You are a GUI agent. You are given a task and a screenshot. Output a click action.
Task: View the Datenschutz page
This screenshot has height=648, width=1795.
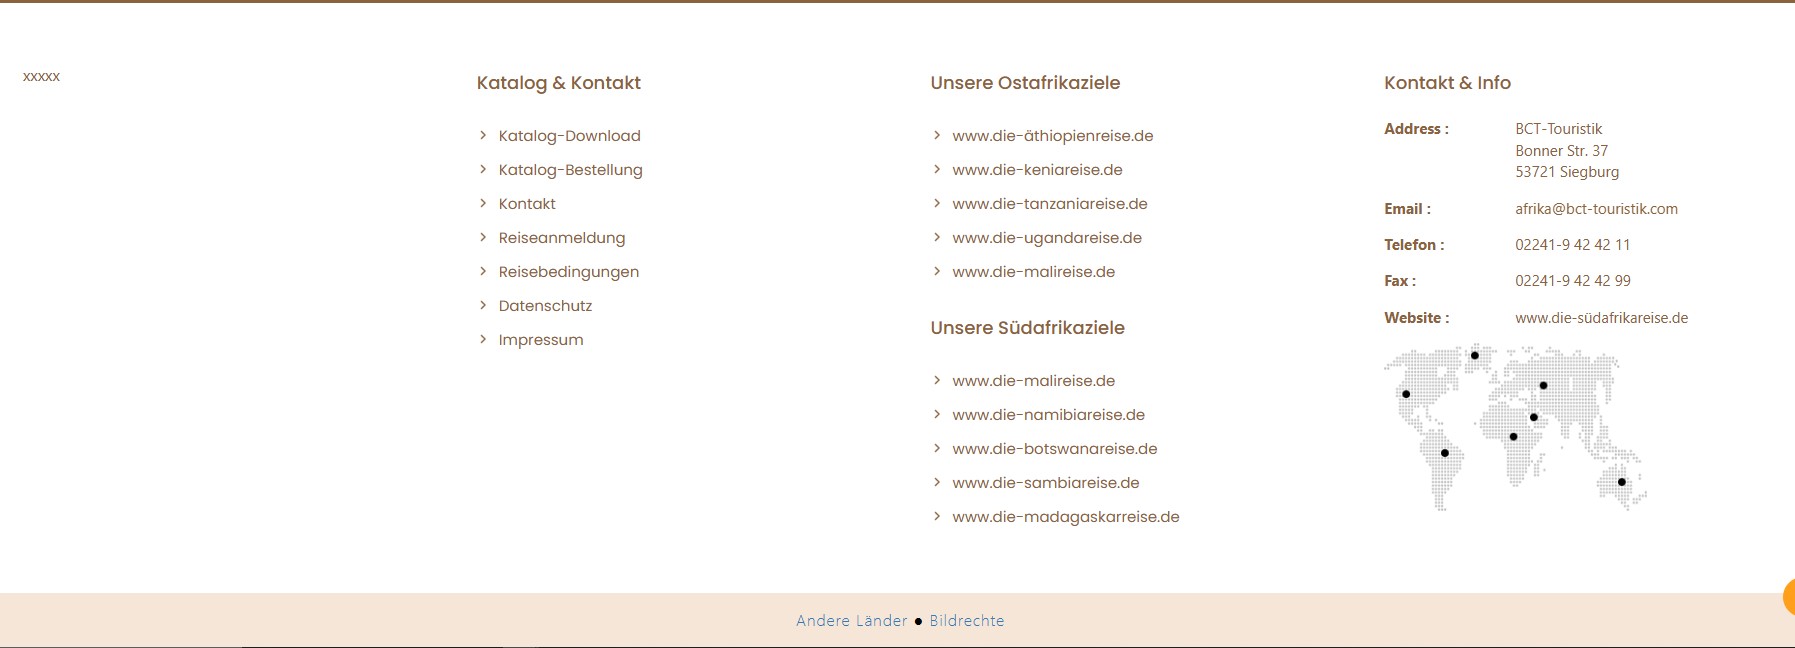545,306
